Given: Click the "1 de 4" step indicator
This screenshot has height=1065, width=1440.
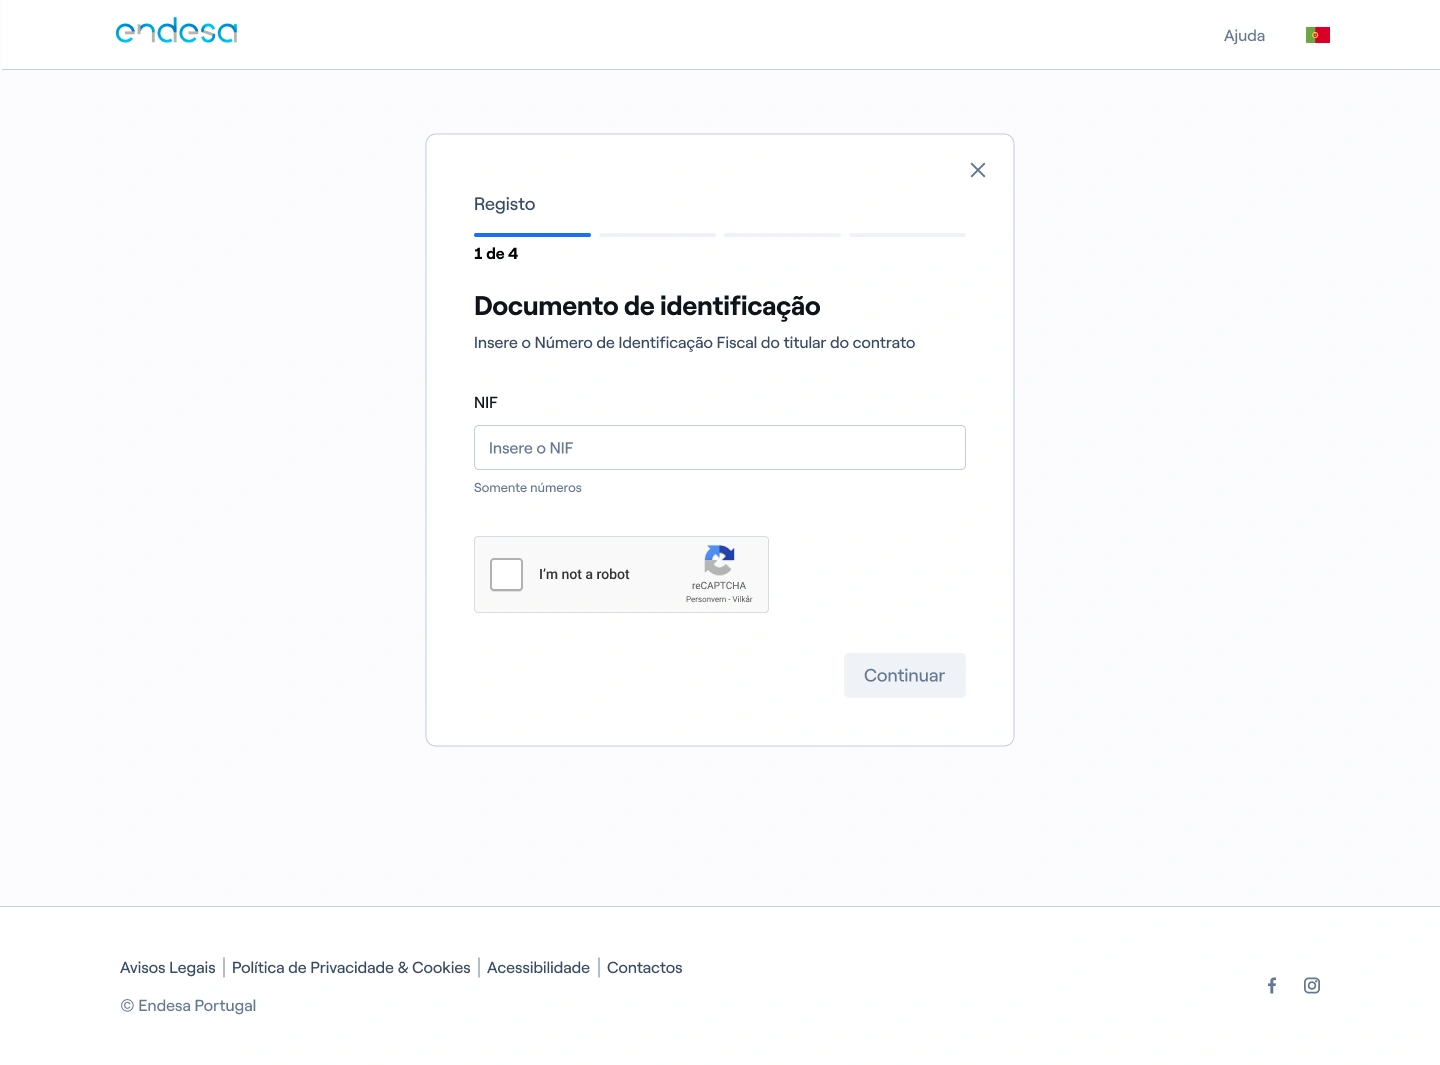Looking at the screenshot, I should click(x=496, y=254).
